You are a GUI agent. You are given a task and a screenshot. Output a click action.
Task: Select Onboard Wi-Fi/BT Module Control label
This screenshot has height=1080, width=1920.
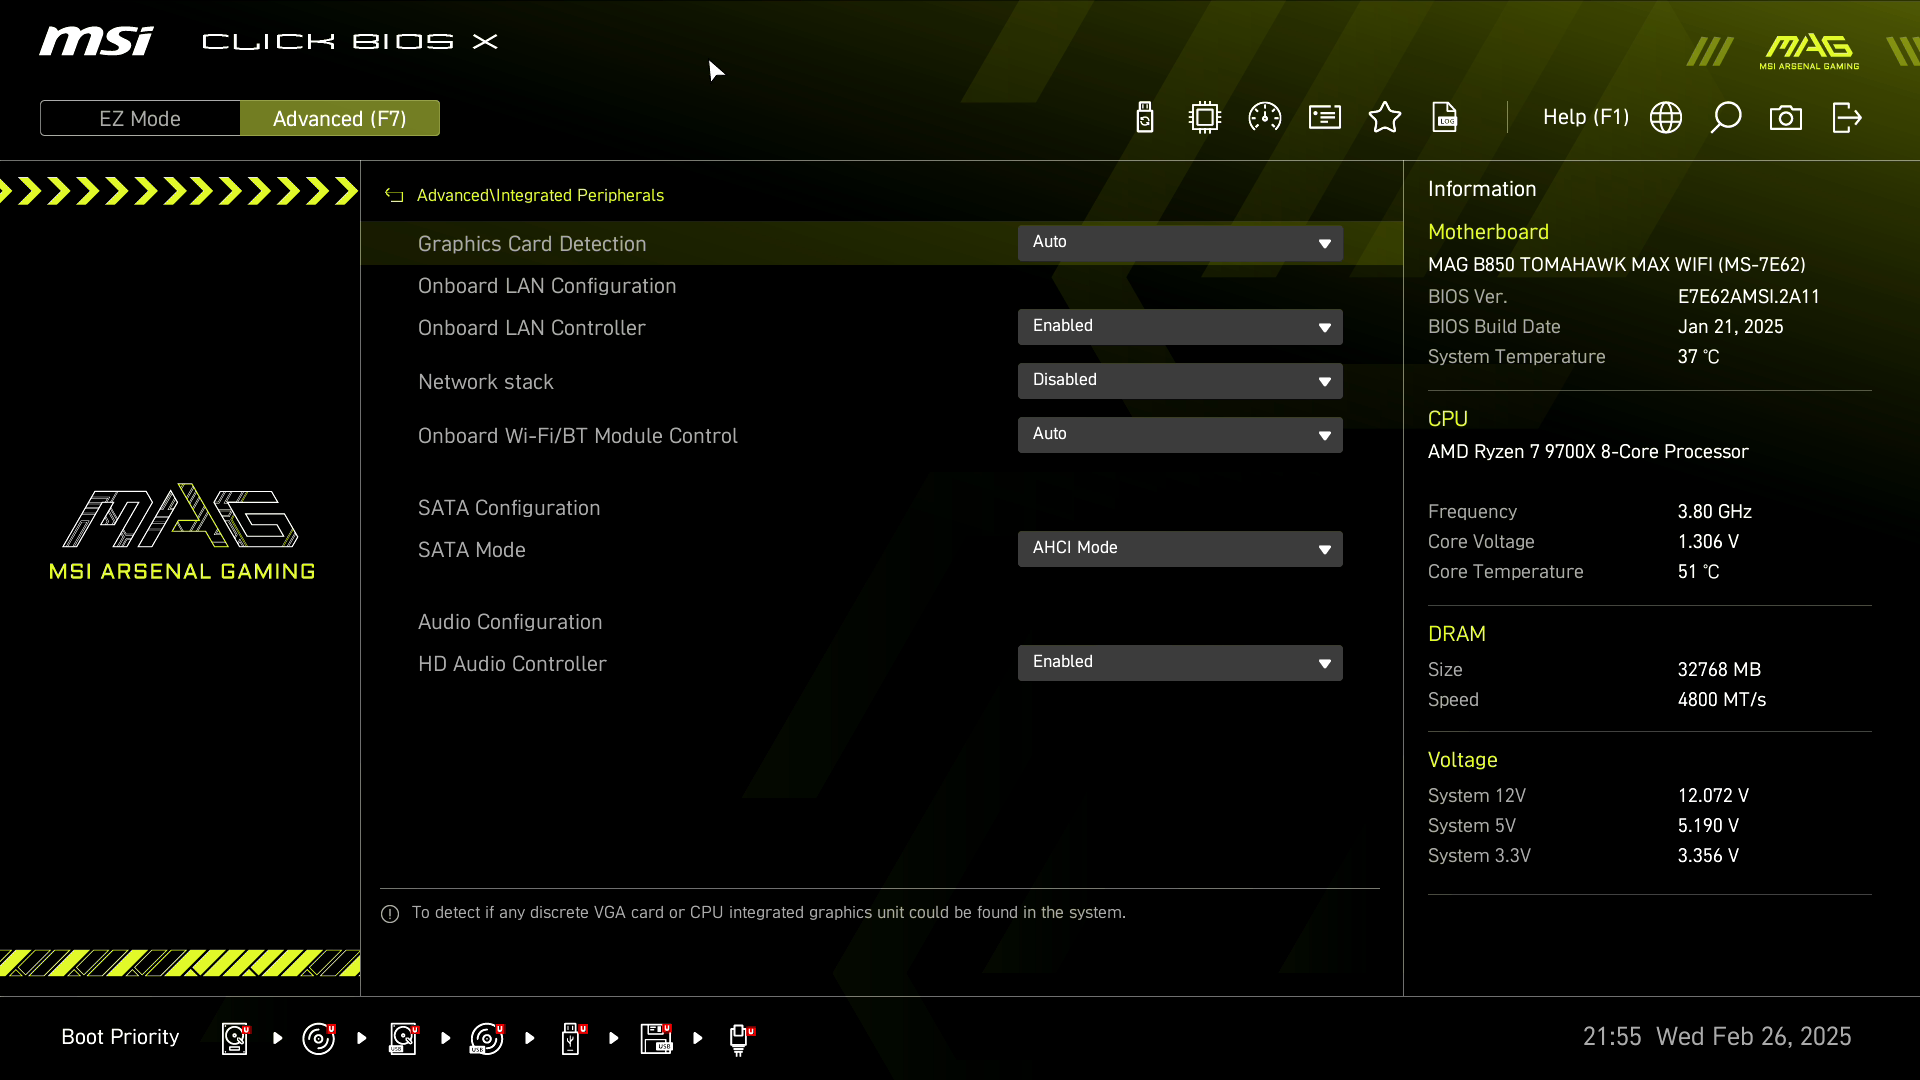578,436
